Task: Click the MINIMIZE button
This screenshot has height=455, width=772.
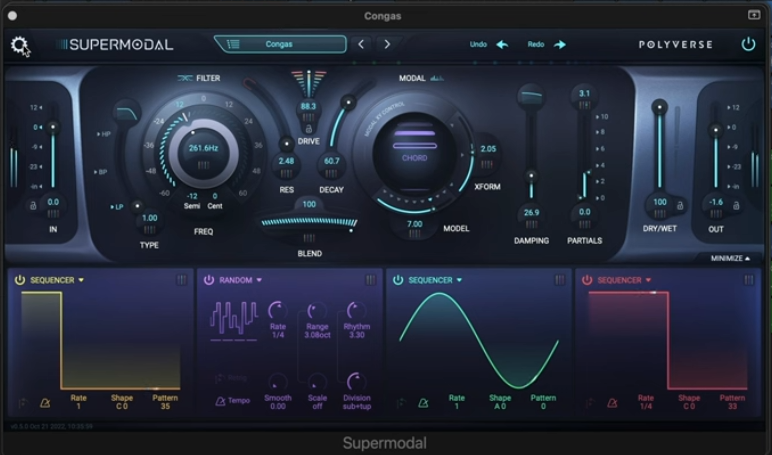Action: 730,258
